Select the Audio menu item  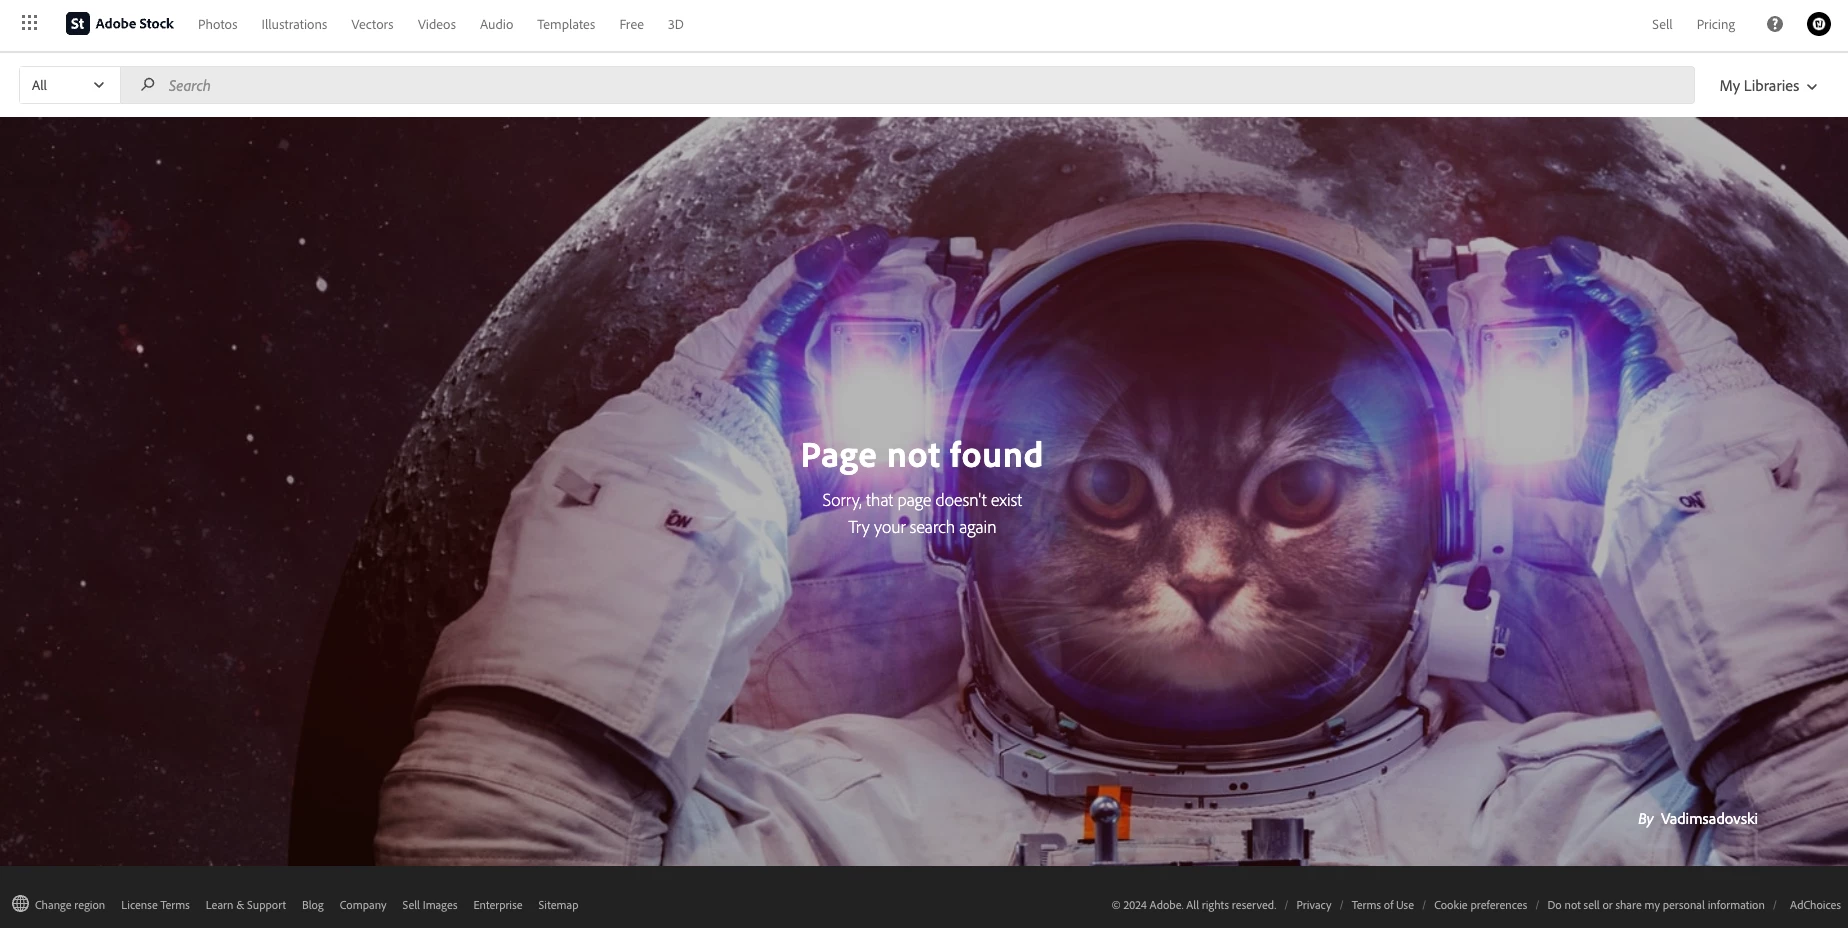click(x=496, y=24)
